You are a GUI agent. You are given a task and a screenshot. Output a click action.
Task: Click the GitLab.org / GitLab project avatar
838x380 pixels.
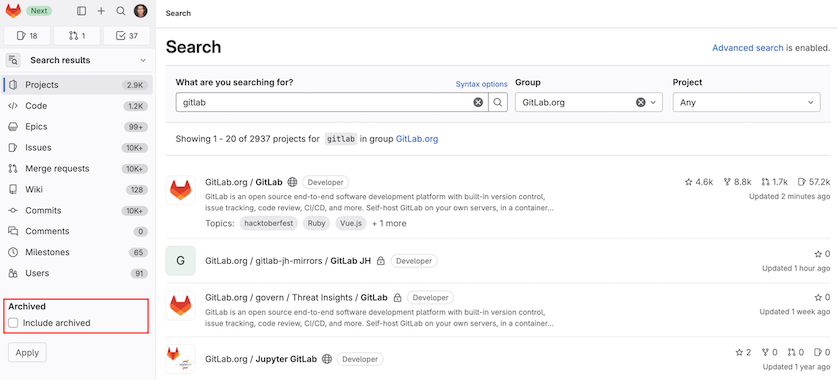tap(181, 190)
